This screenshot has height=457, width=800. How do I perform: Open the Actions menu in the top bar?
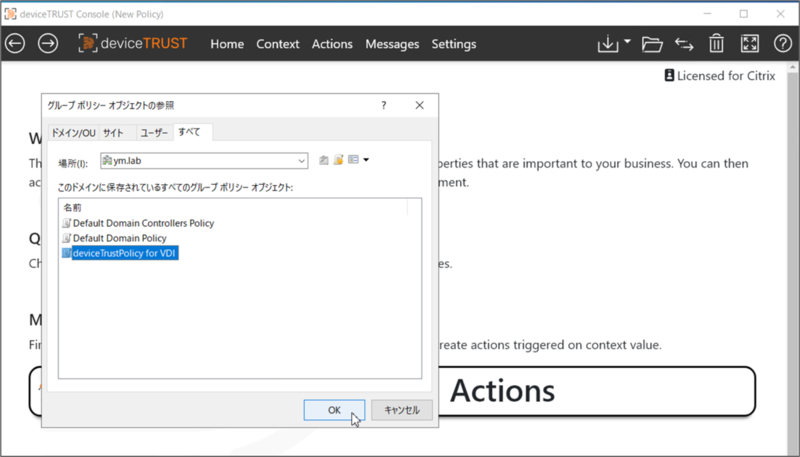point(332,44)
